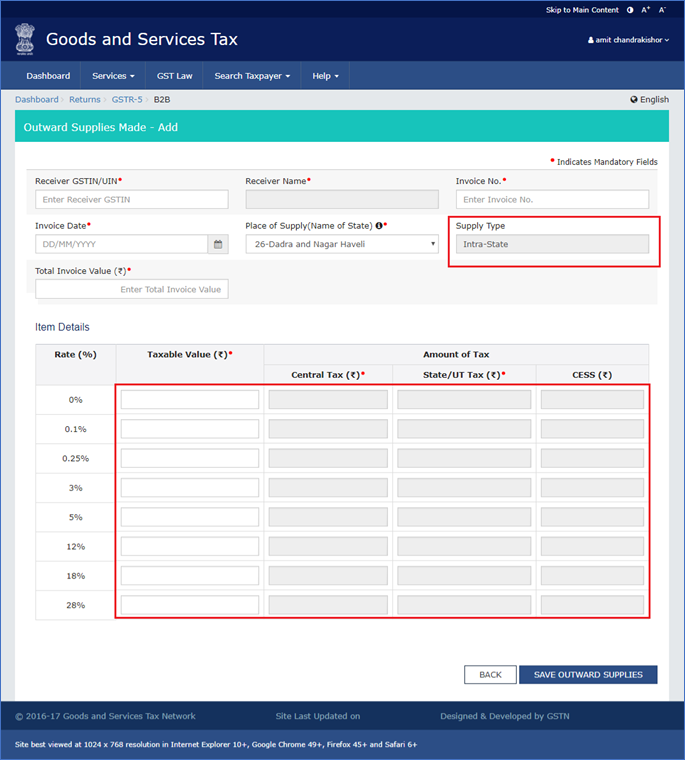Viewport: 685px width, 760px height.
Task: Click Taxable Value field for 3% rate
Action: 190,488
